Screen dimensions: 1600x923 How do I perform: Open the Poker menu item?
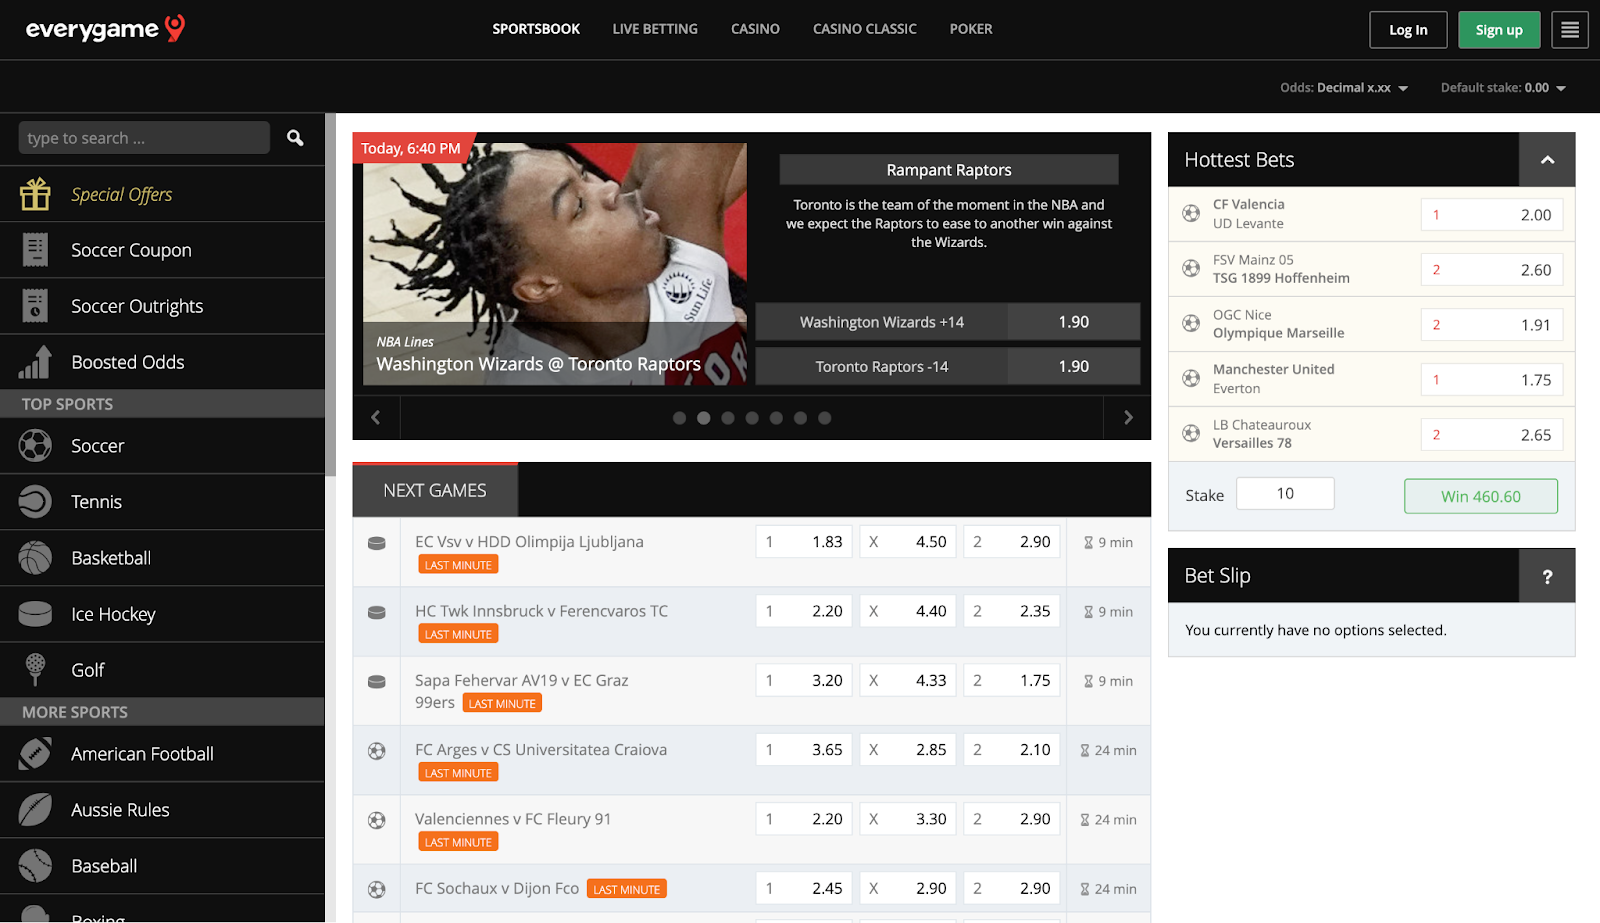970,29
